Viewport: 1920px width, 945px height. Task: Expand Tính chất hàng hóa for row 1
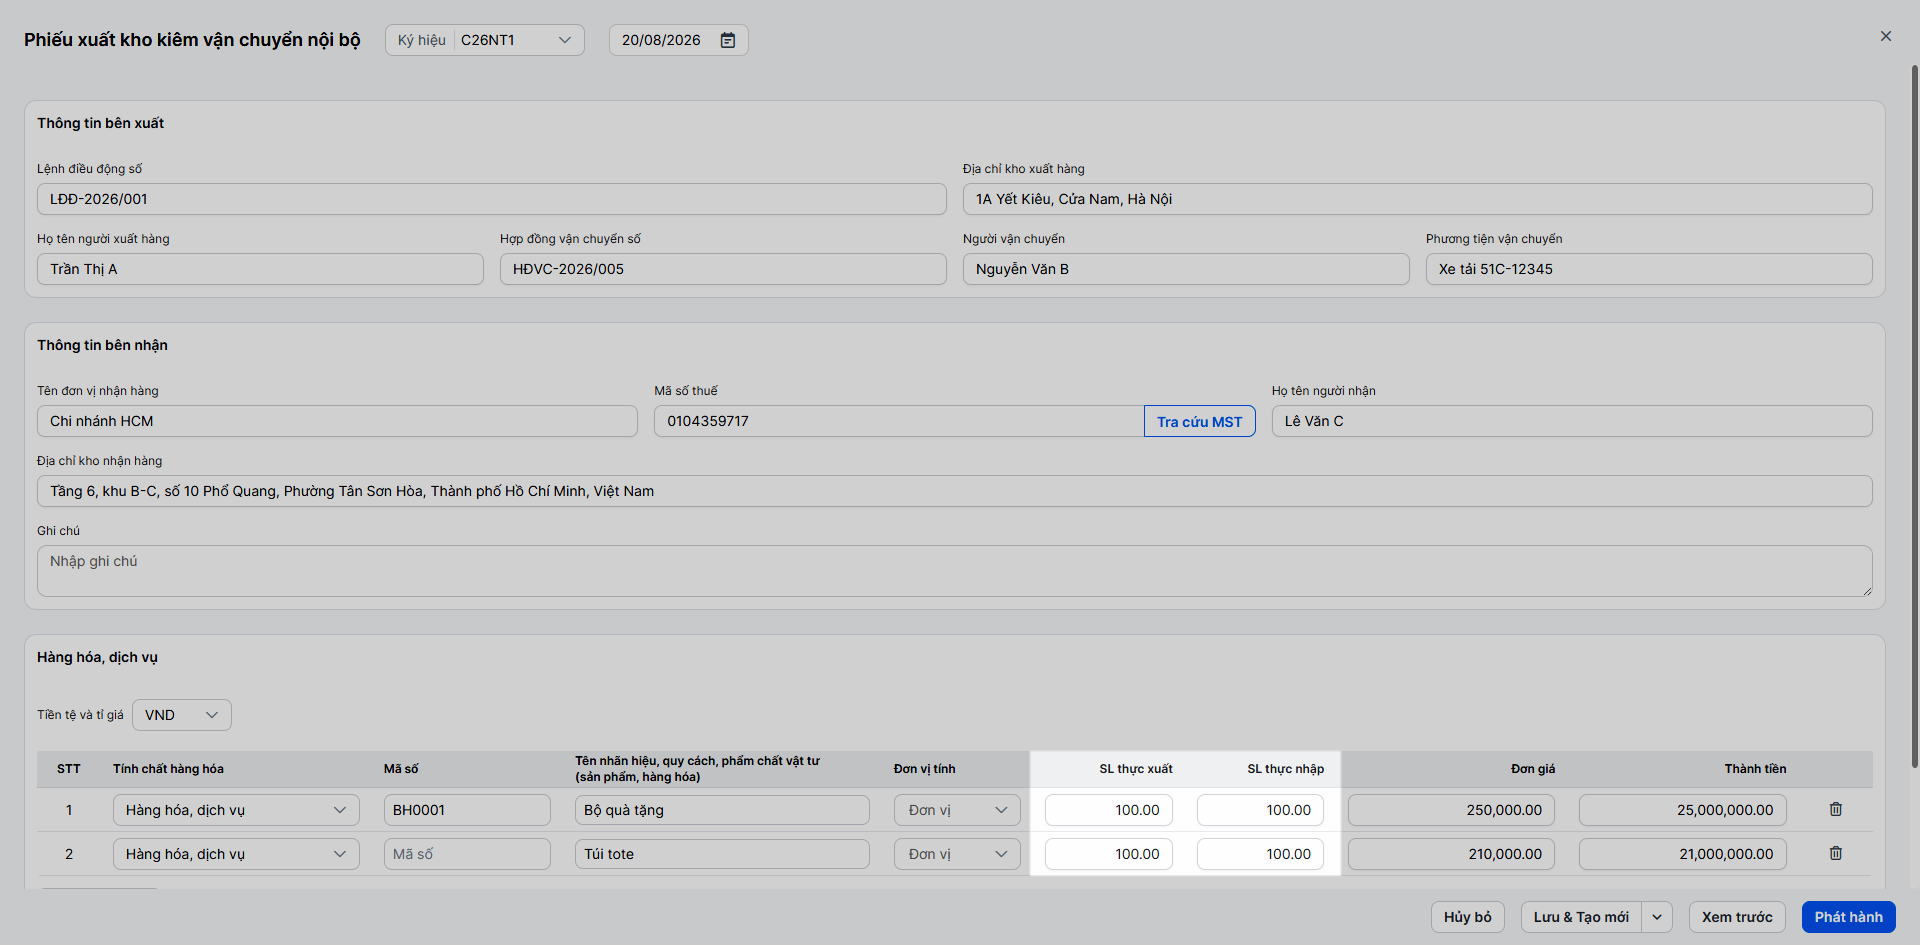click(236, 810)
